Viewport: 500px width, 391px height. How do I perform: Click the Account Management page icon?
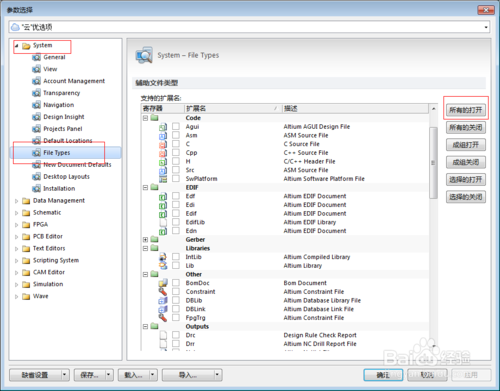(x=36, y=81)
